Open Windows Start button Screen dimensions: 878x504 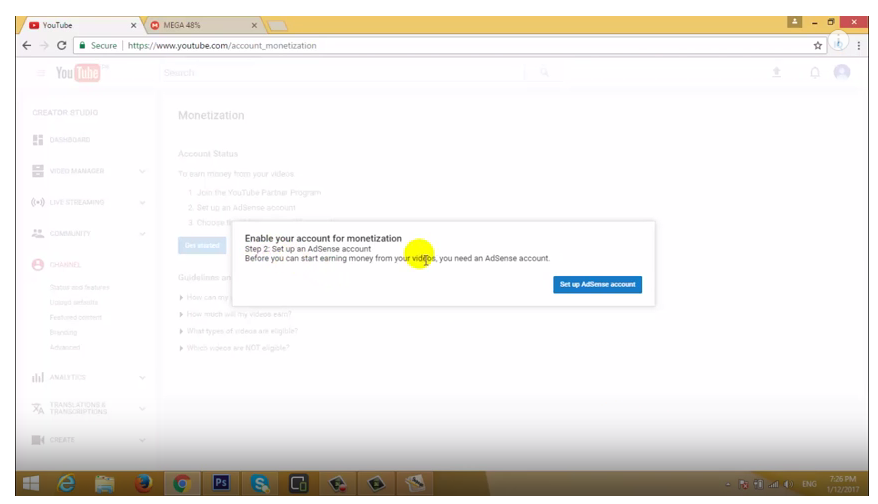[x=31, y=483]
